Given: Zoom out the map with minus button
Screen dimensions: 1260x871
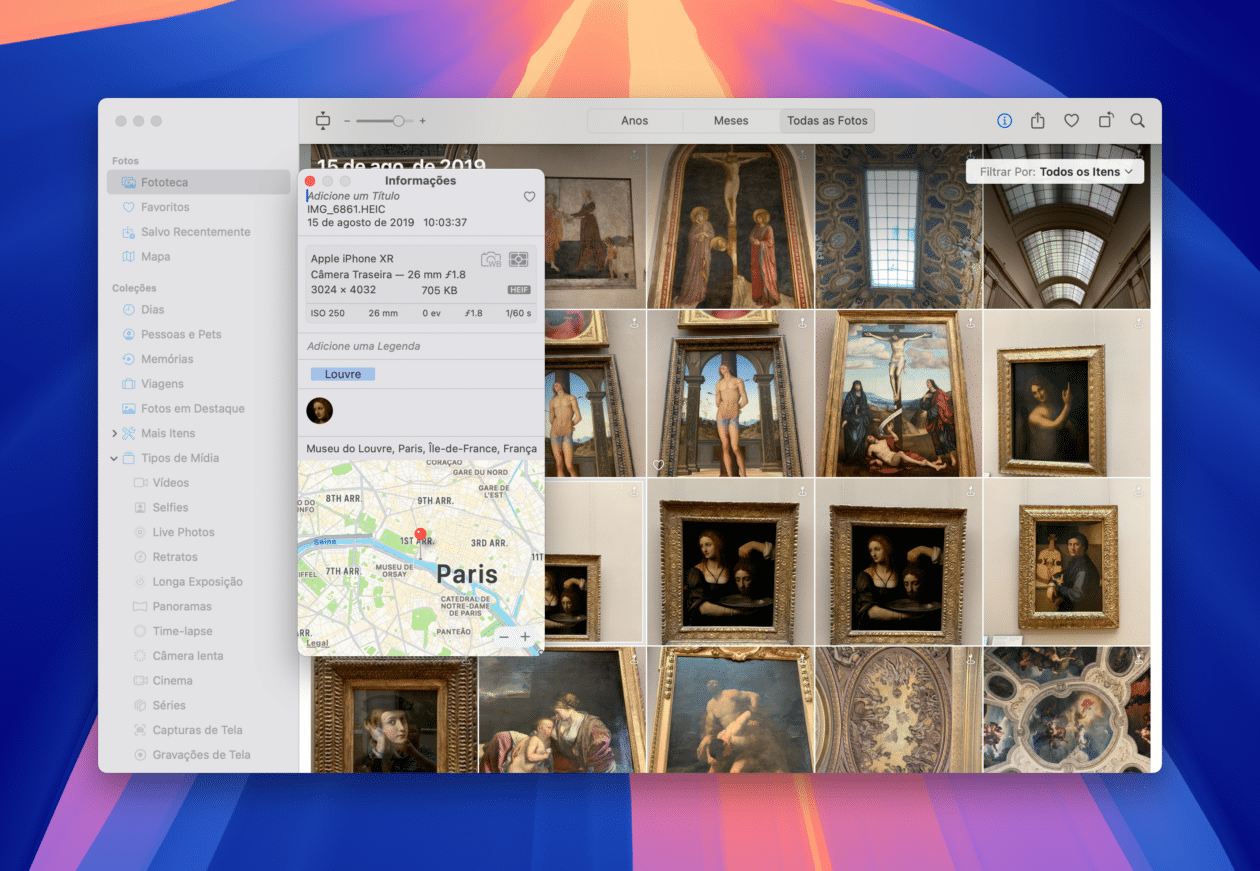Looking at the screenshot, I should click(x=504, y=637).
